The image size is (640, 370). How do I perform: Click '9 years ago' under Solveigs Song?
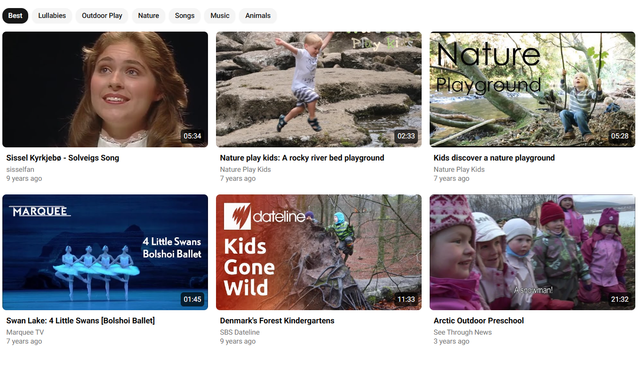[x=24, y=178]
